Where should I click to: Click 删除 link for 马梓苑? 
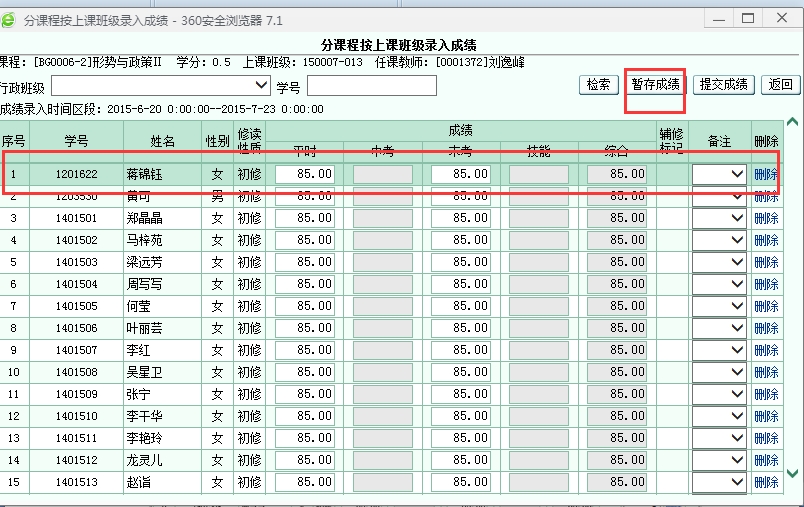[766, 240]
